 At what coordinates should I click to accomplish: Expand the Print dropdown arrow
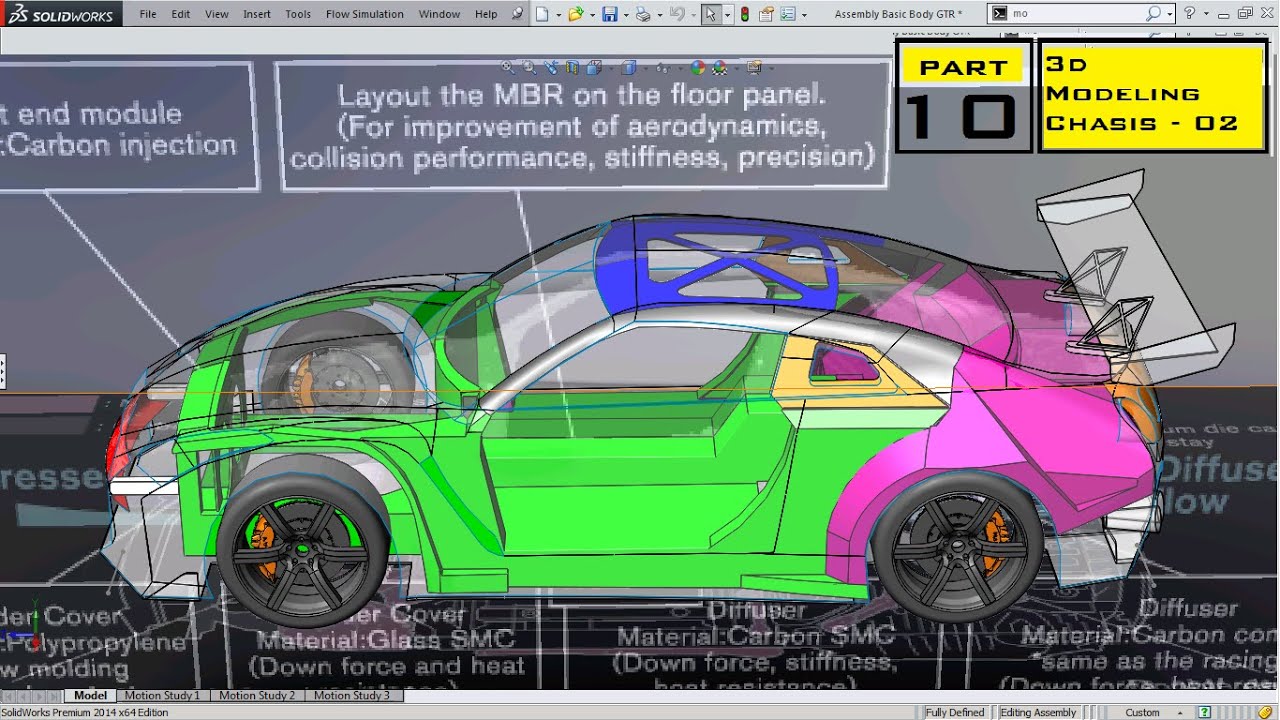(x=659, y=15)
